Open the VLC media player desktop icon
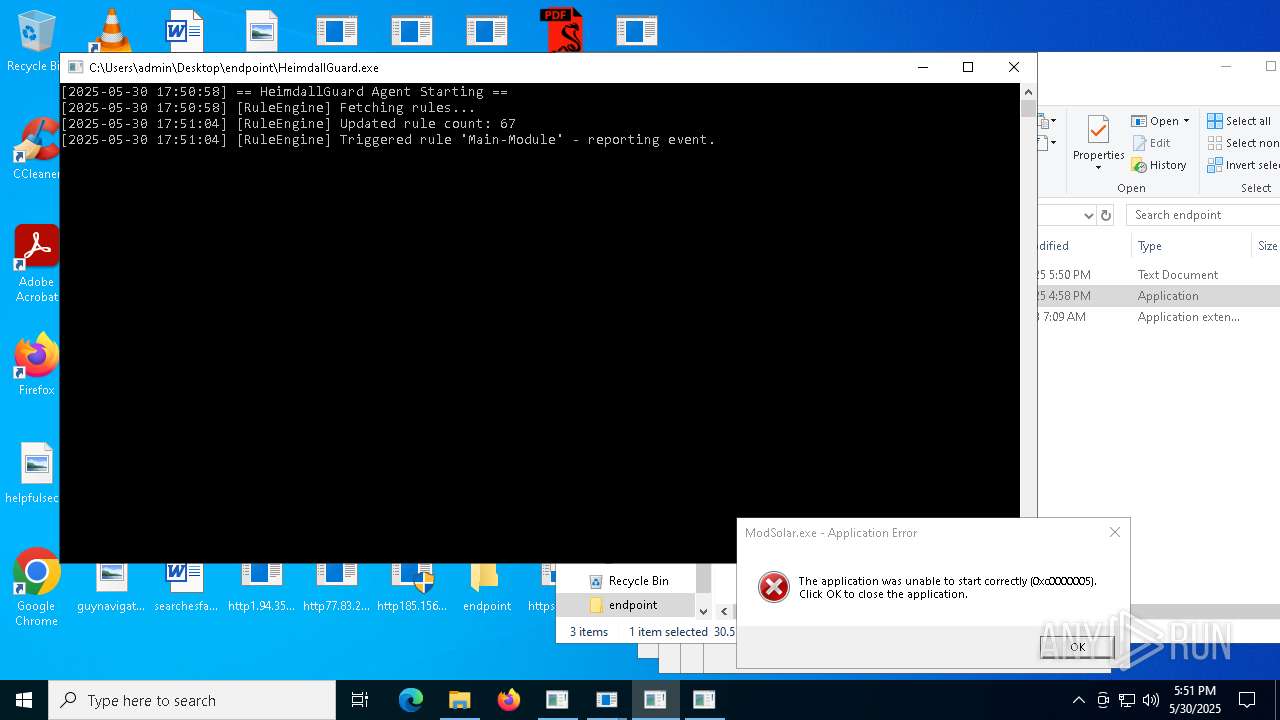 pos(110,30)
